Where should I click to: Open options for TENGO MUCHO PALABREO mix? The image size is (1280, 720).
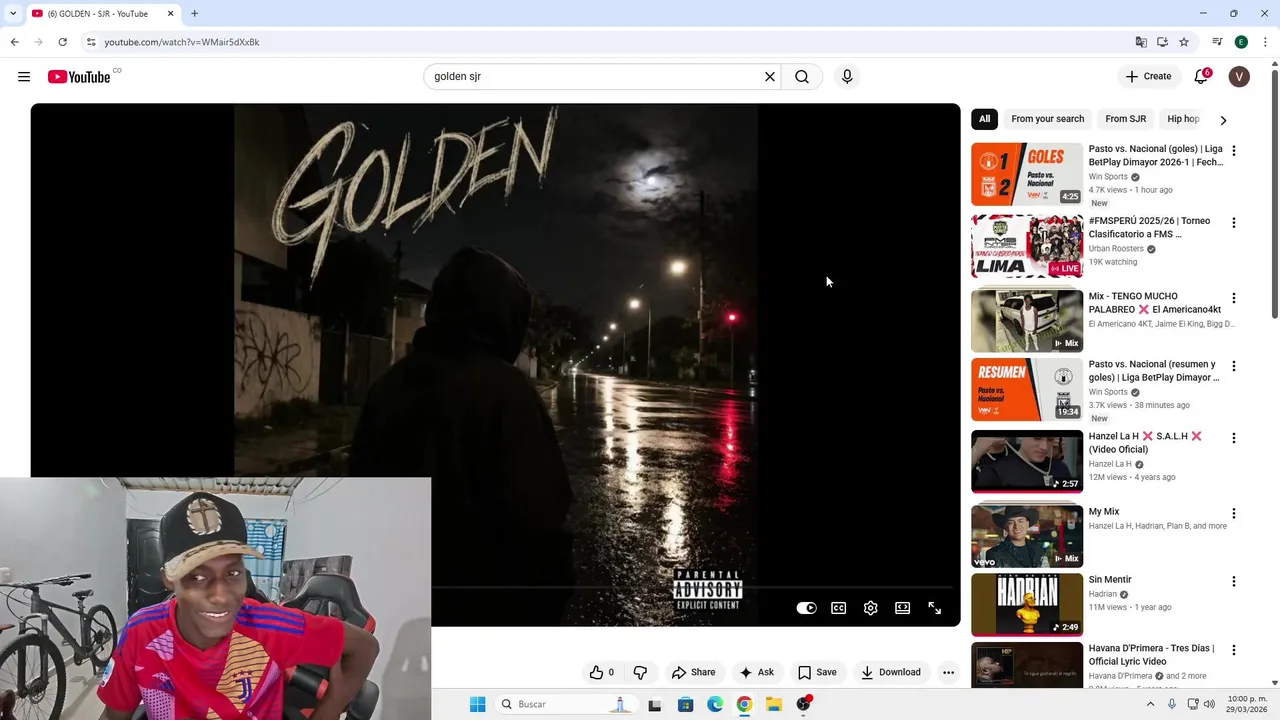point(1233,298)
